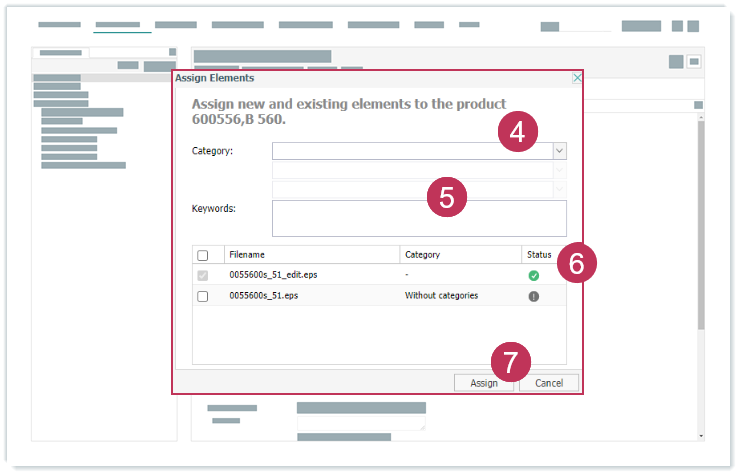
Task: Click the green checkmark status icon
Action: (x=533, y=275)
